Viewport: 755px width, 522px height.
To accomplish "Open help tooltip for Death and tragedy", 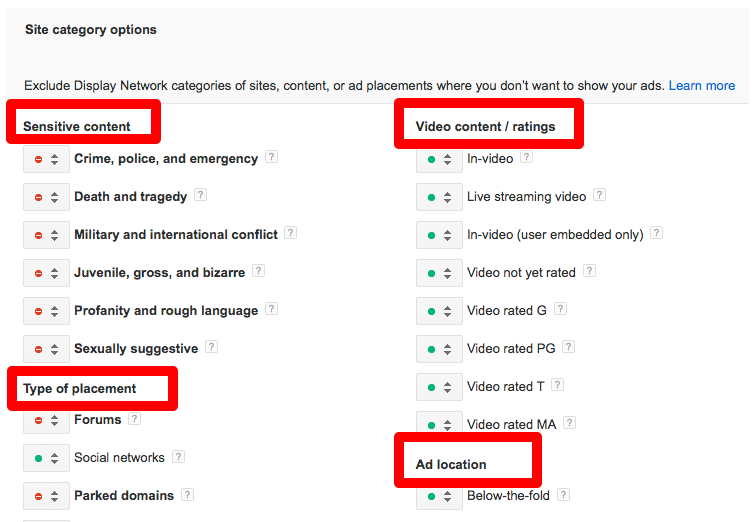I will point(201,196).
